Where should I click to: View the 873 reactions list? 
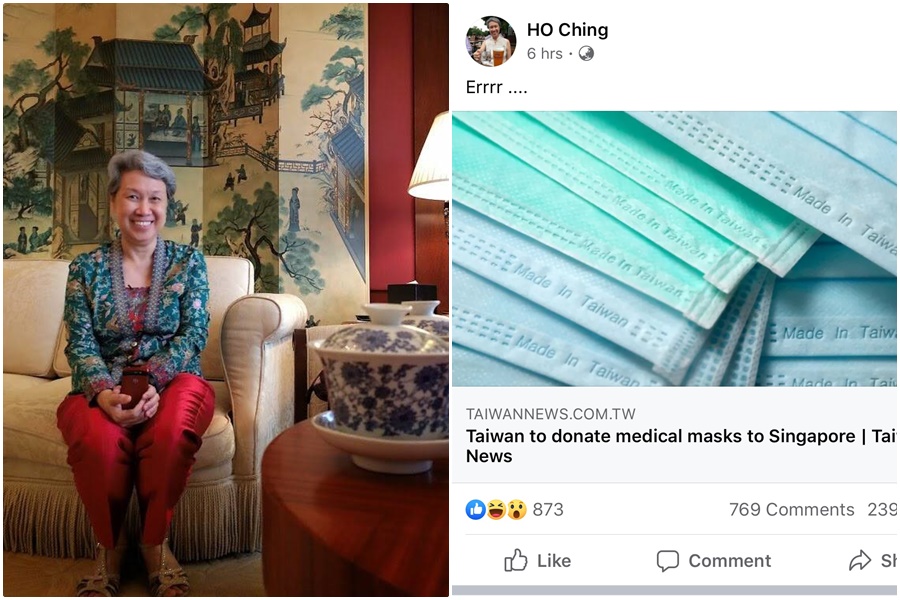tap(548, 509)
